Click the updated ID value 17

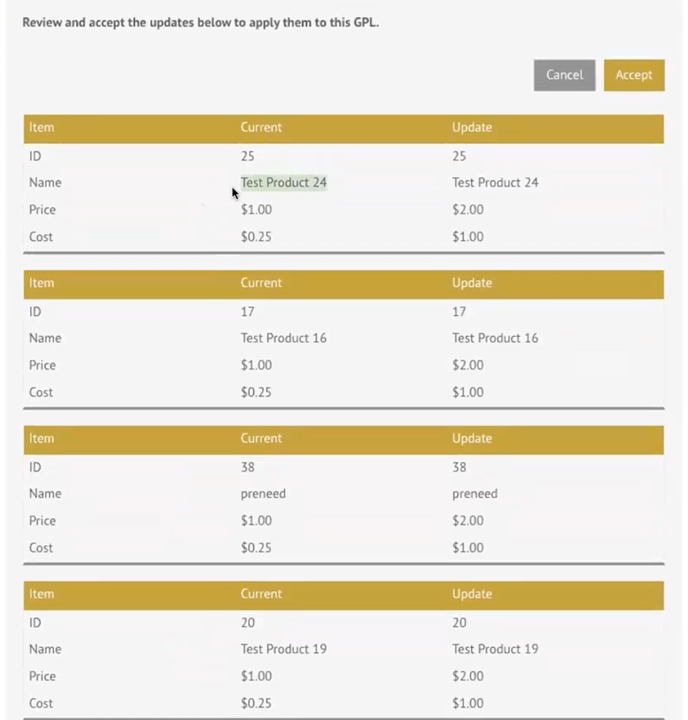pyautogui.click(x=459, y=312)
